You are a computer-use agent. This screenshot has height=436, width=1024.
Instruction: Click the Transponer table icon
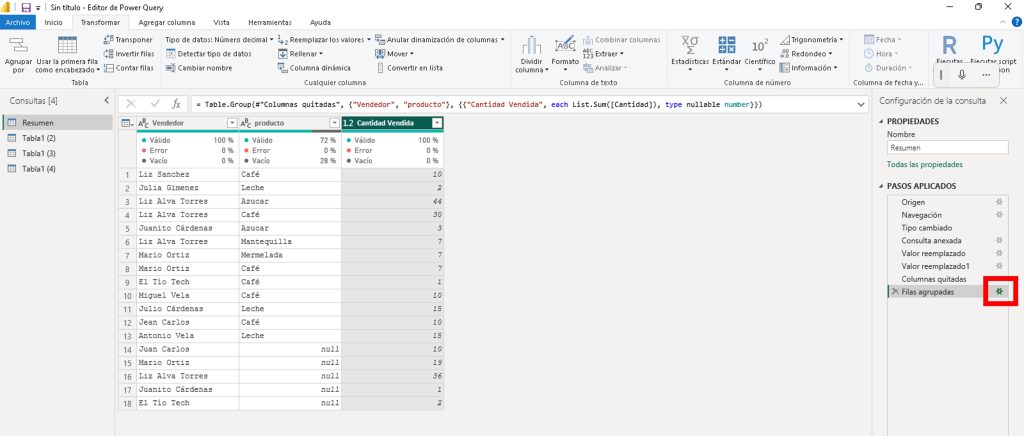tap(109, 40)
